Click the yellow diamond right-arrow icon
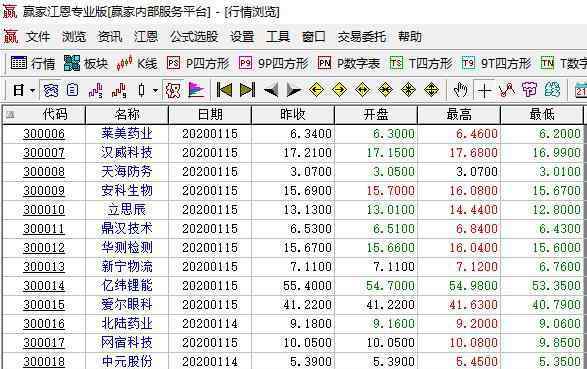 click(x=340, y=90)
